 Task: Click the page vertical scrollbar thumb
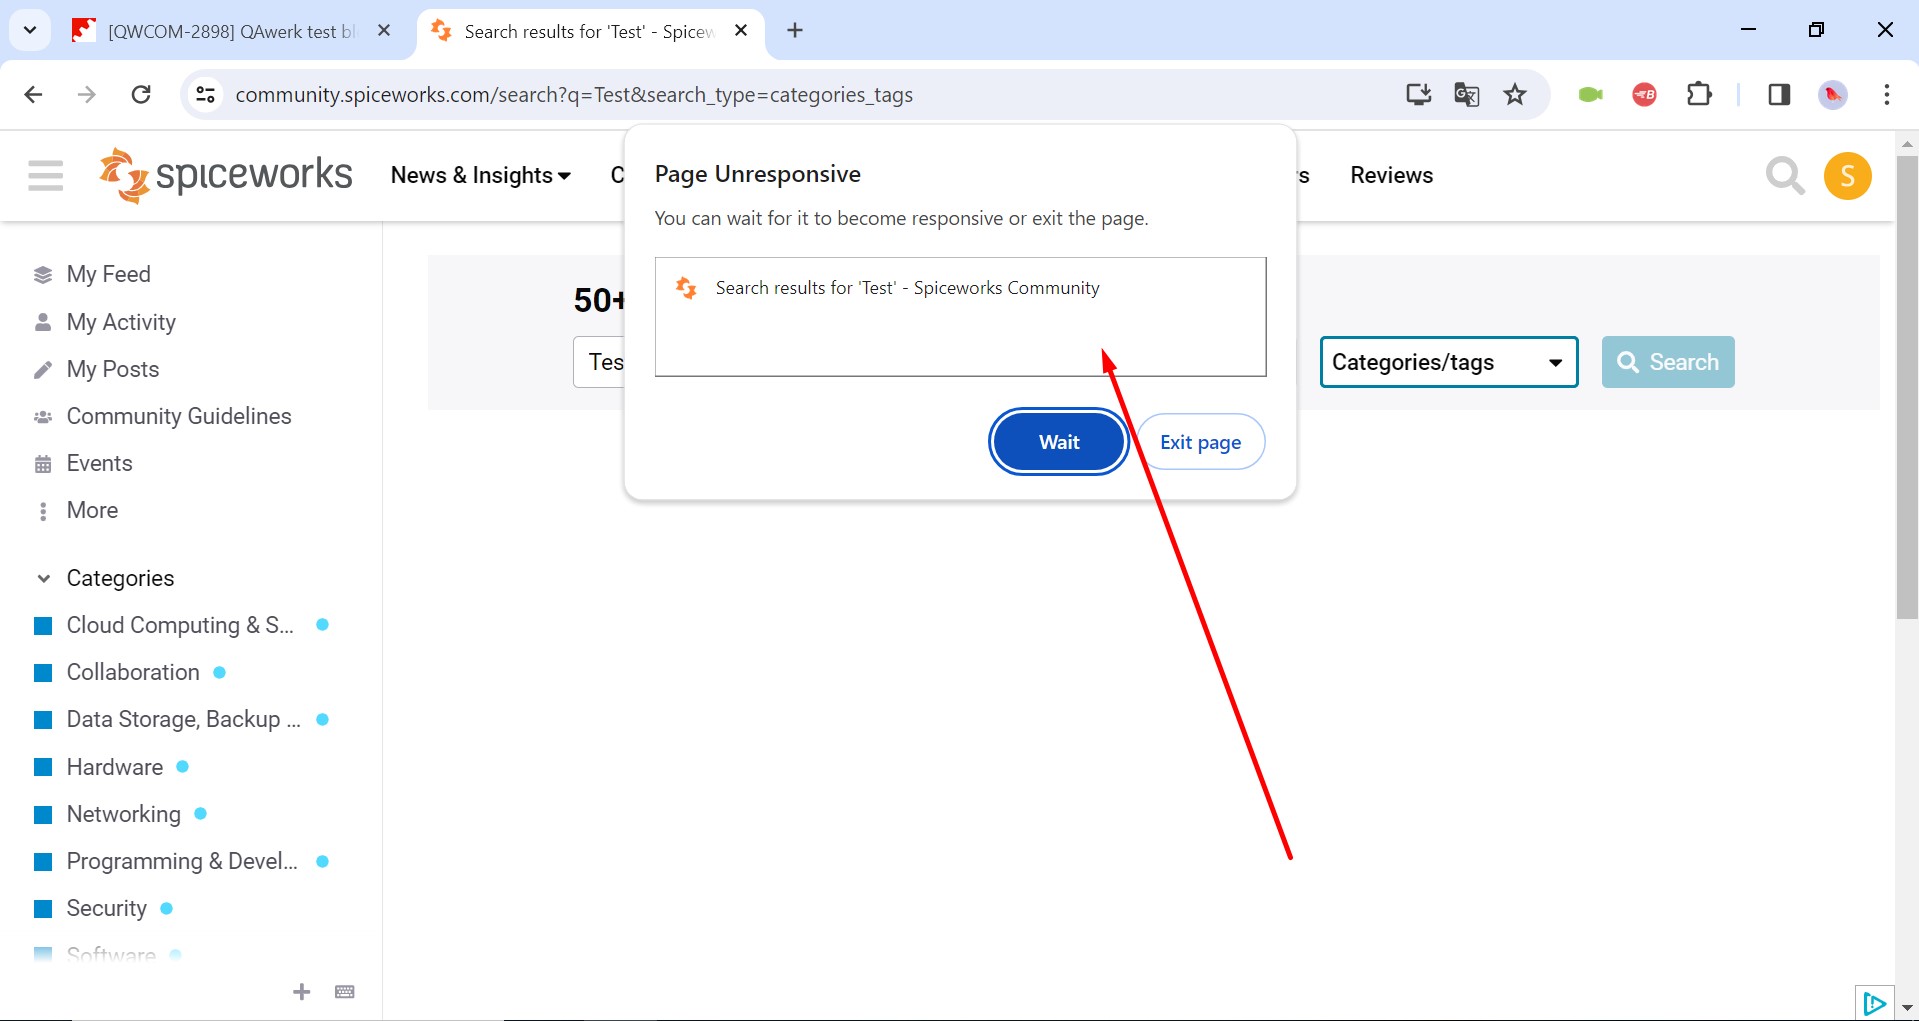pyautogui.click(x=1907, y=387)
